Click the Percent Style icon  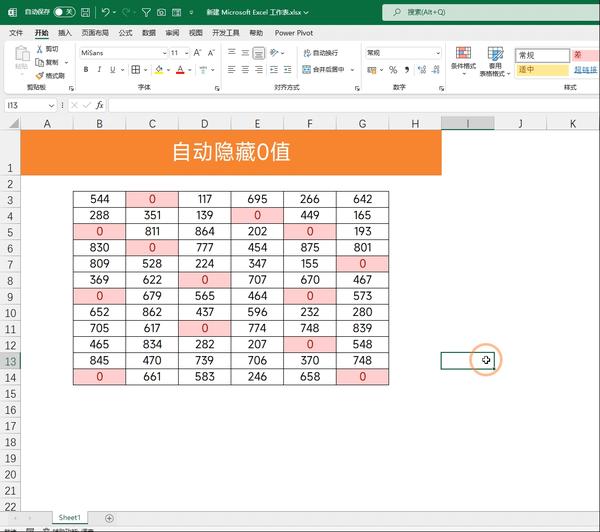pos(393,70)
